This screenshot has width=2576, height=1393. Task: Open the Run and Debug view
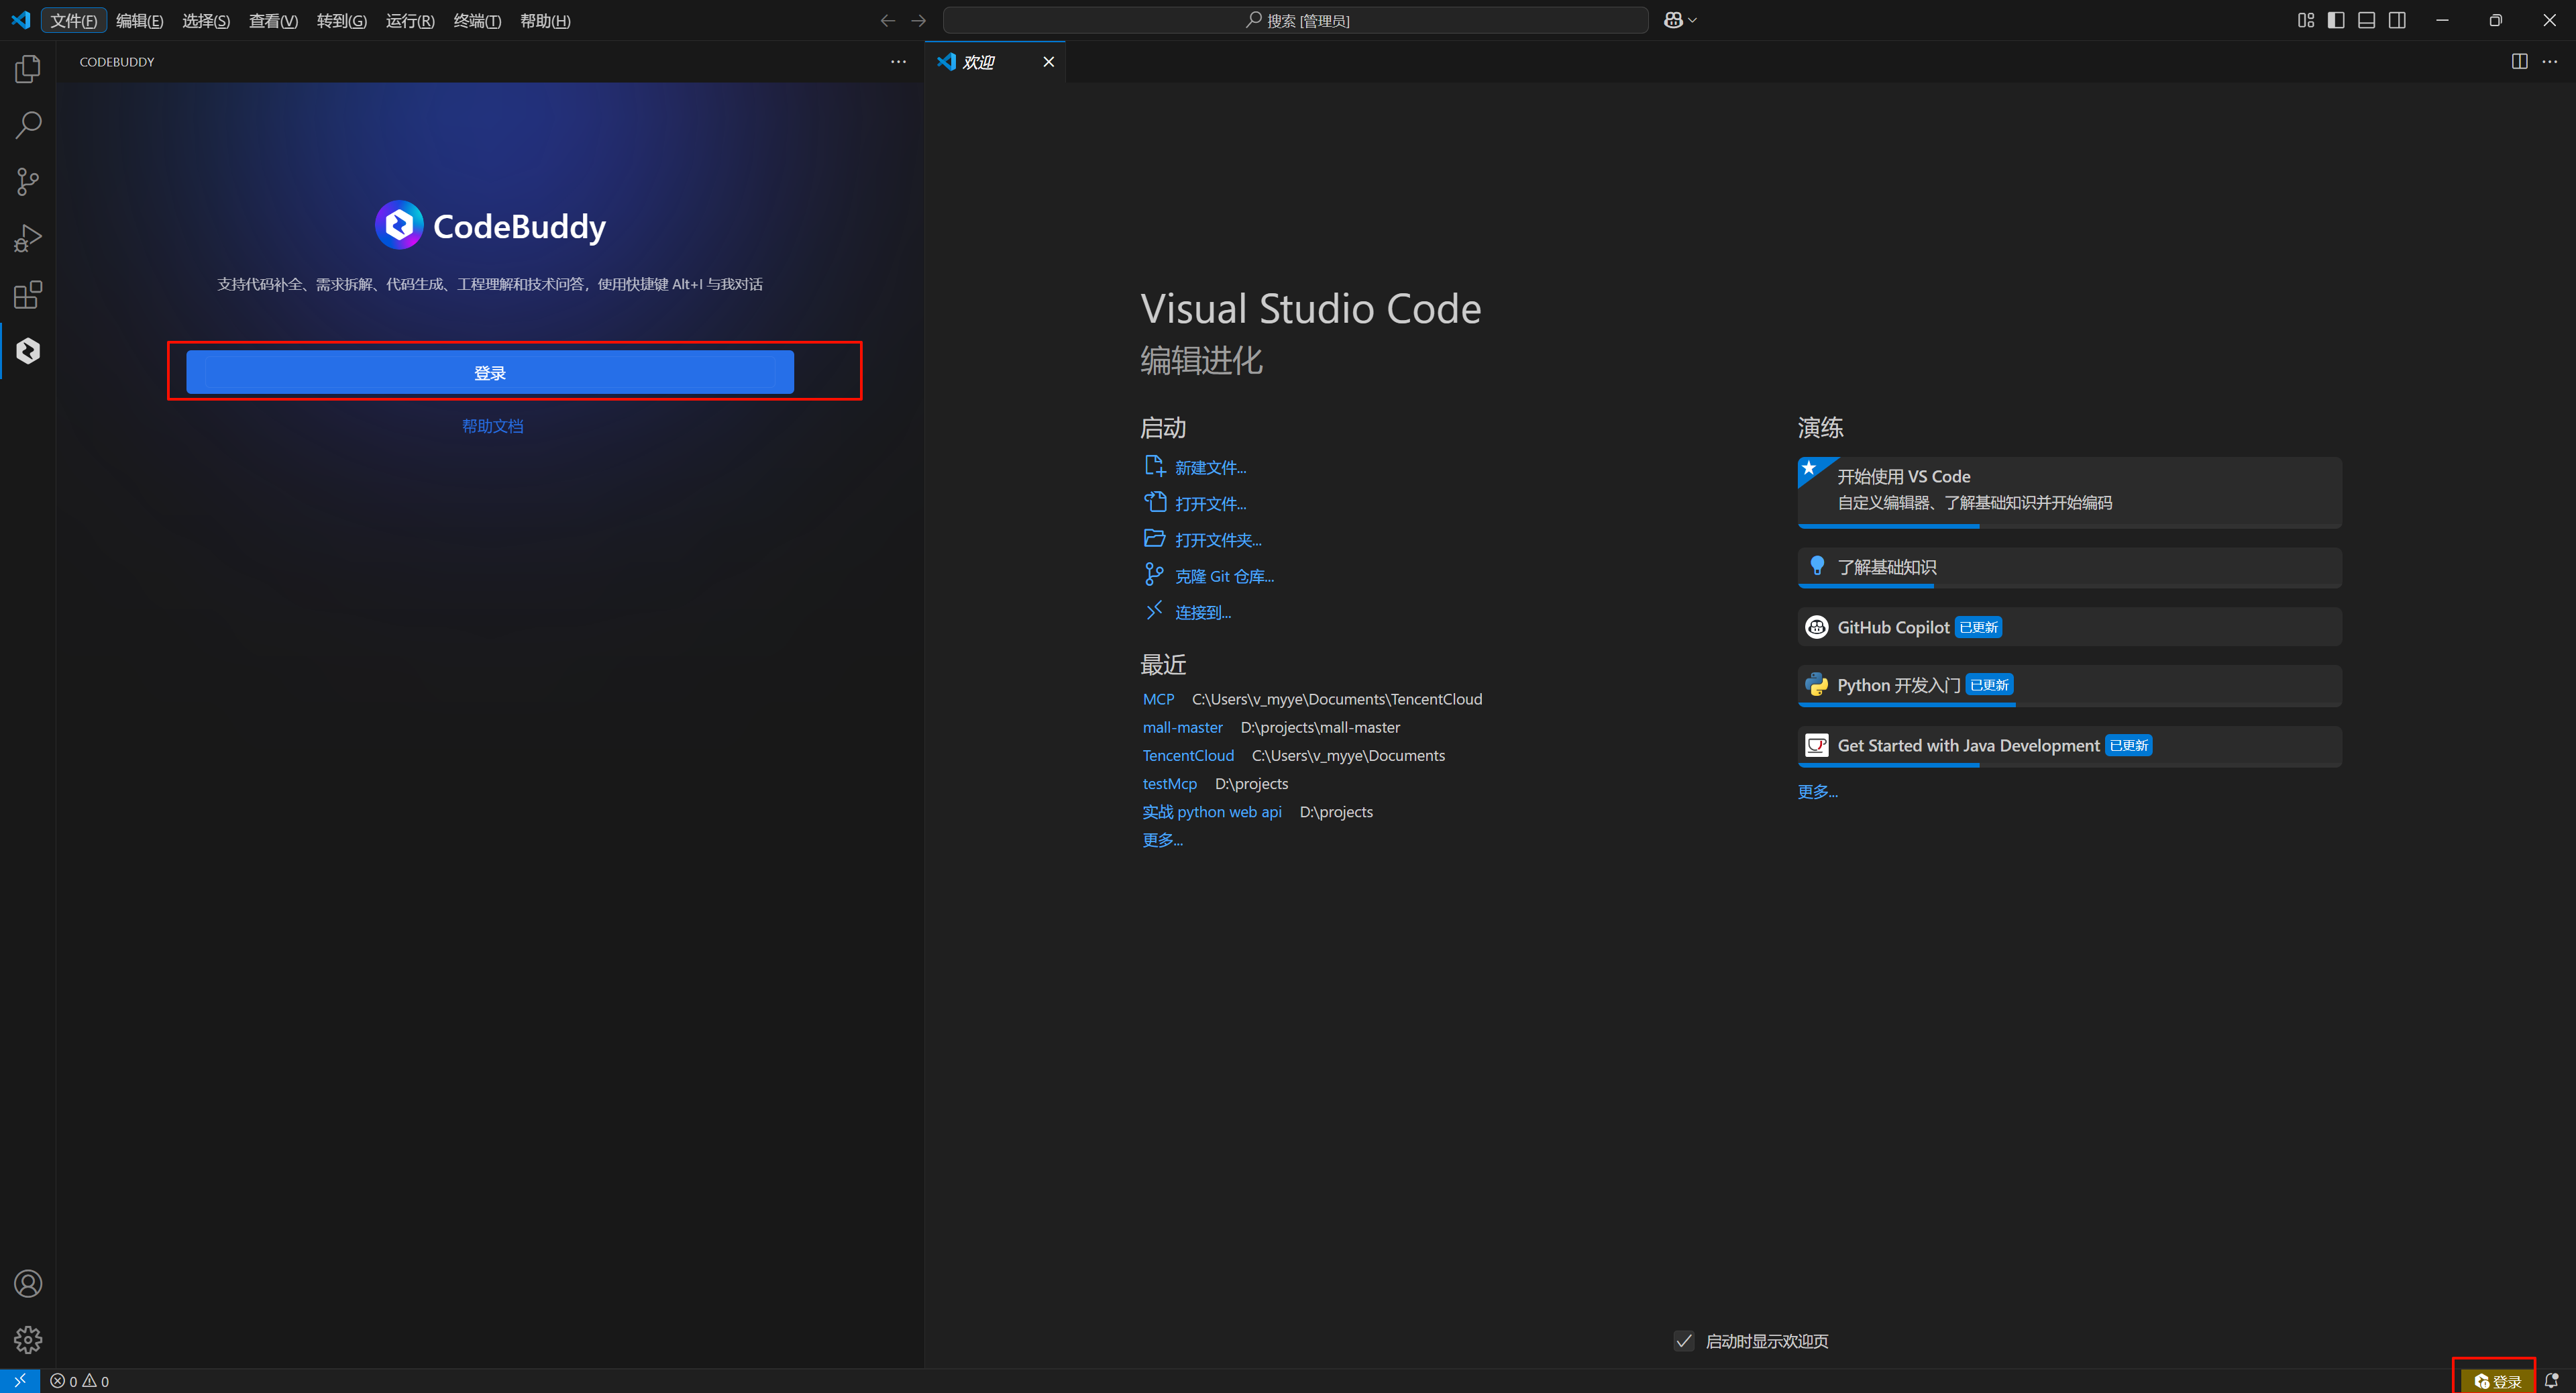click(27, 237)
